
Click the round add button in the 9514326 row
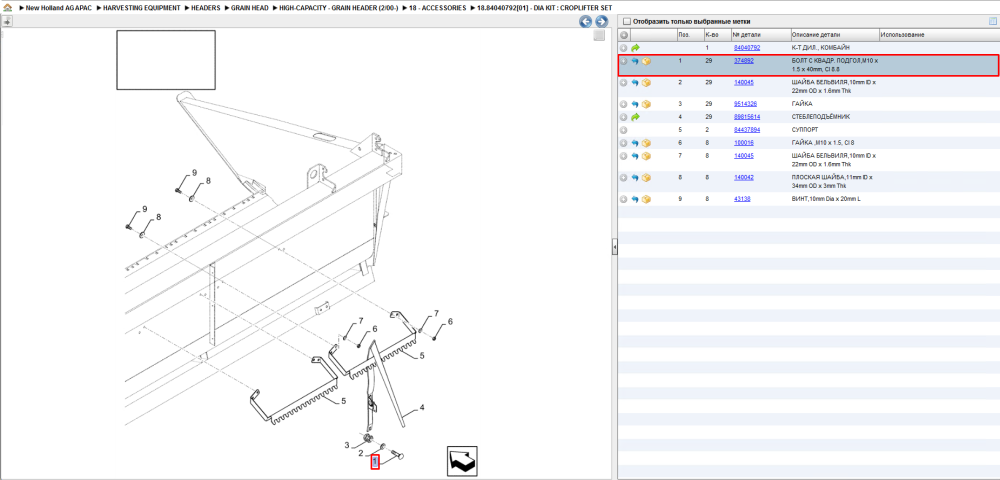[x=624, y=104]
